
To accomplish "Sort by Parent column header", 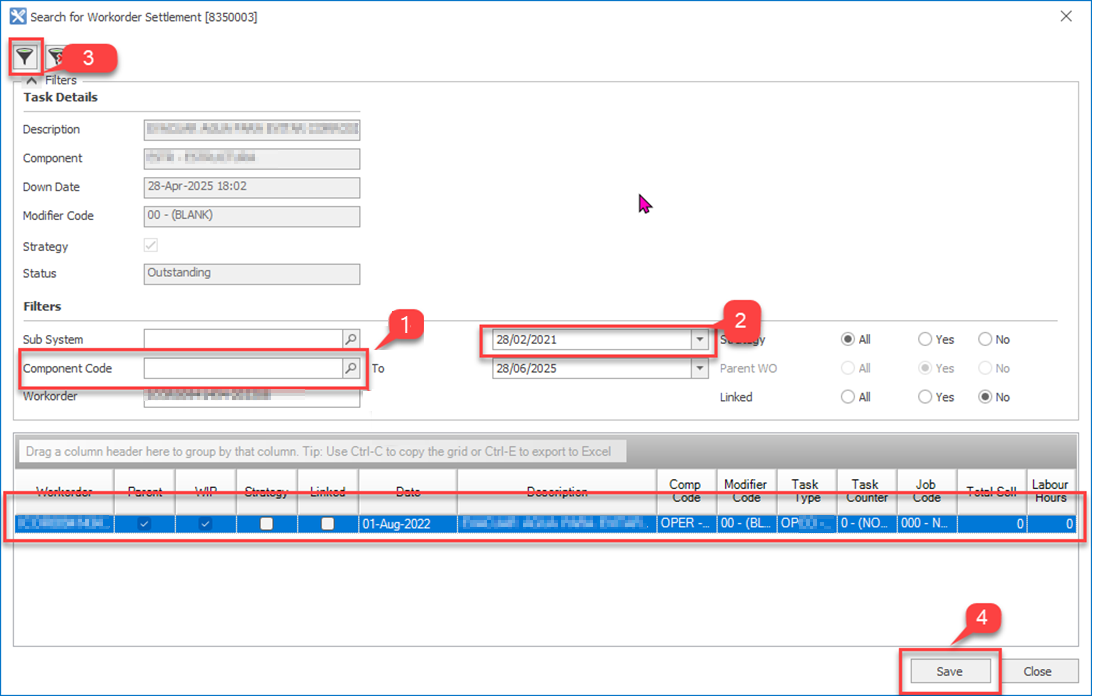I will click(144, 491).
